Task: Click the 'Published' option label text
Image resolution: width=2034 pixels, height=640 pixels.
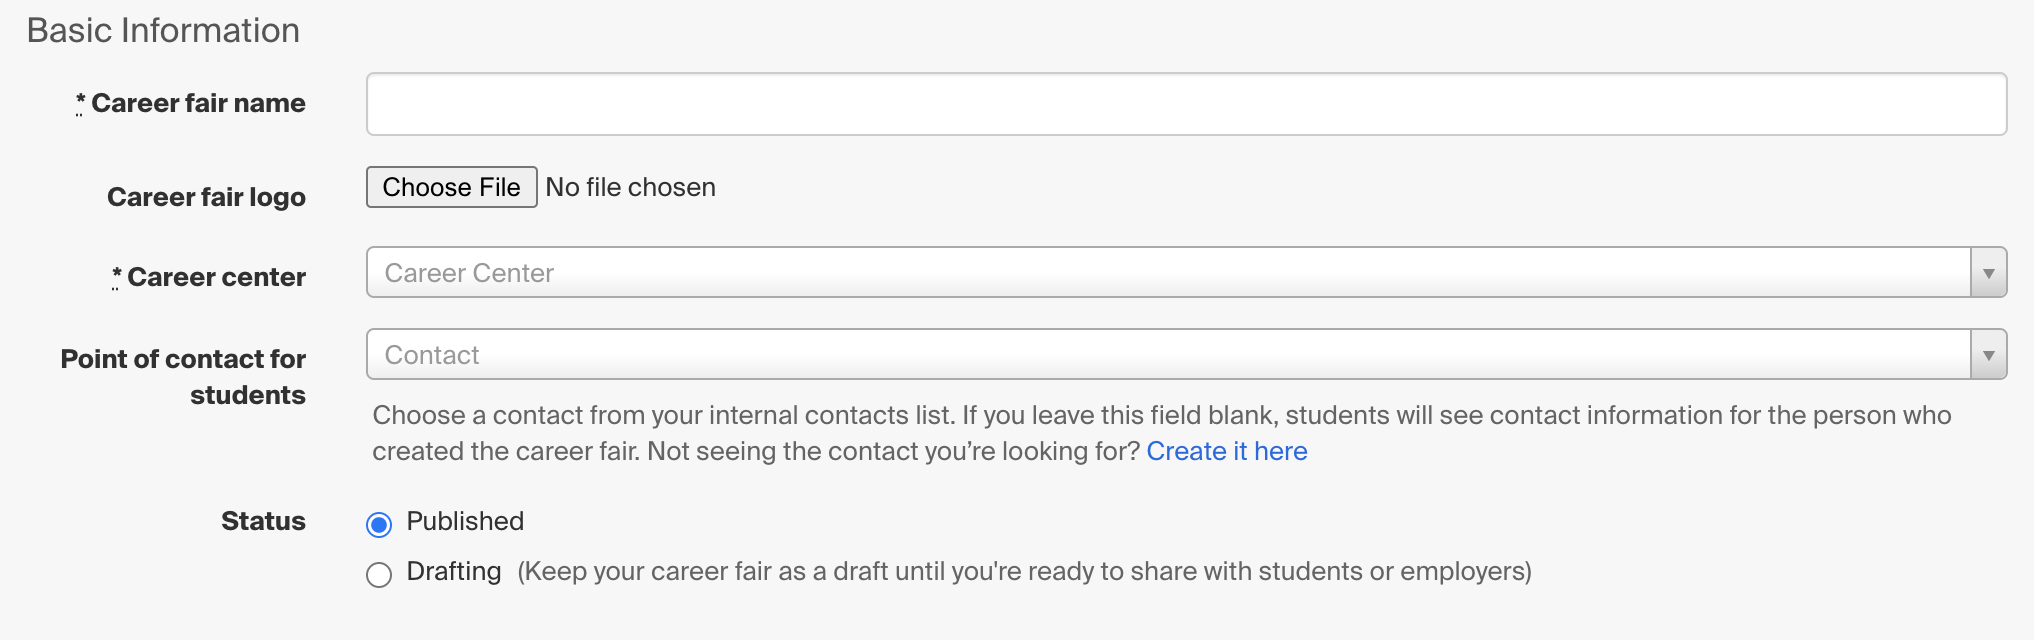Action: (465, 521)
